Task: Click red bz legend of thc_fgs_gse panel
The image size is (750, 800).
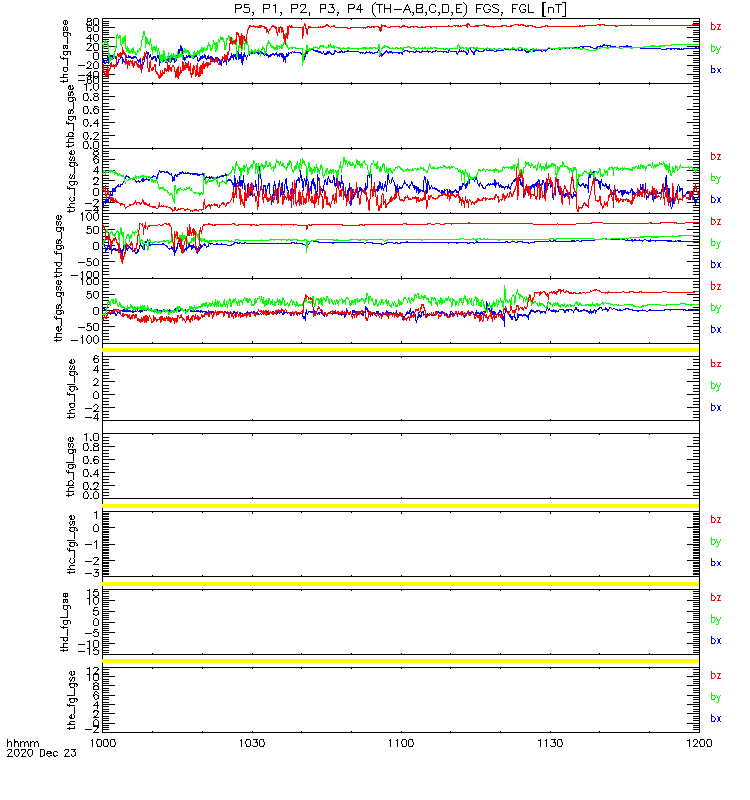Action: (x=716, y=157)
